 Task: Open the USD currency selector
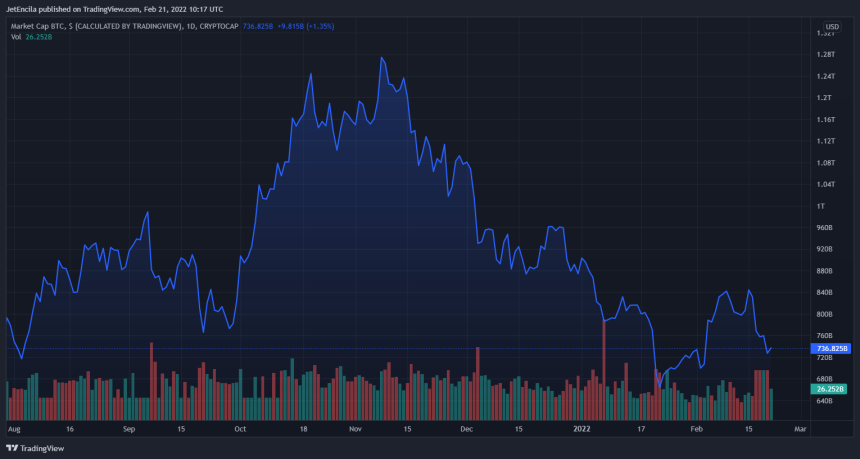(832, 26)
